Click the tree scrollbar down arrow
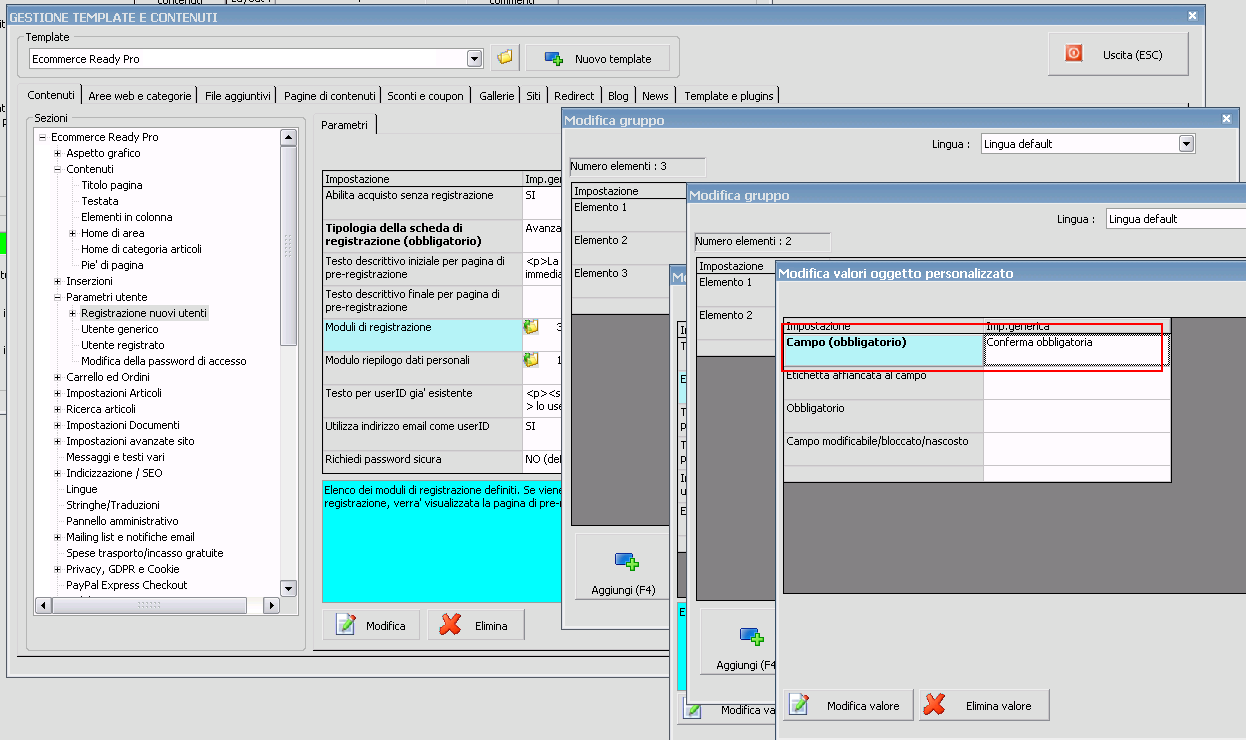The height and width of the screenshot is (740, 1246). pyautogui.click(x=288, y=589)
